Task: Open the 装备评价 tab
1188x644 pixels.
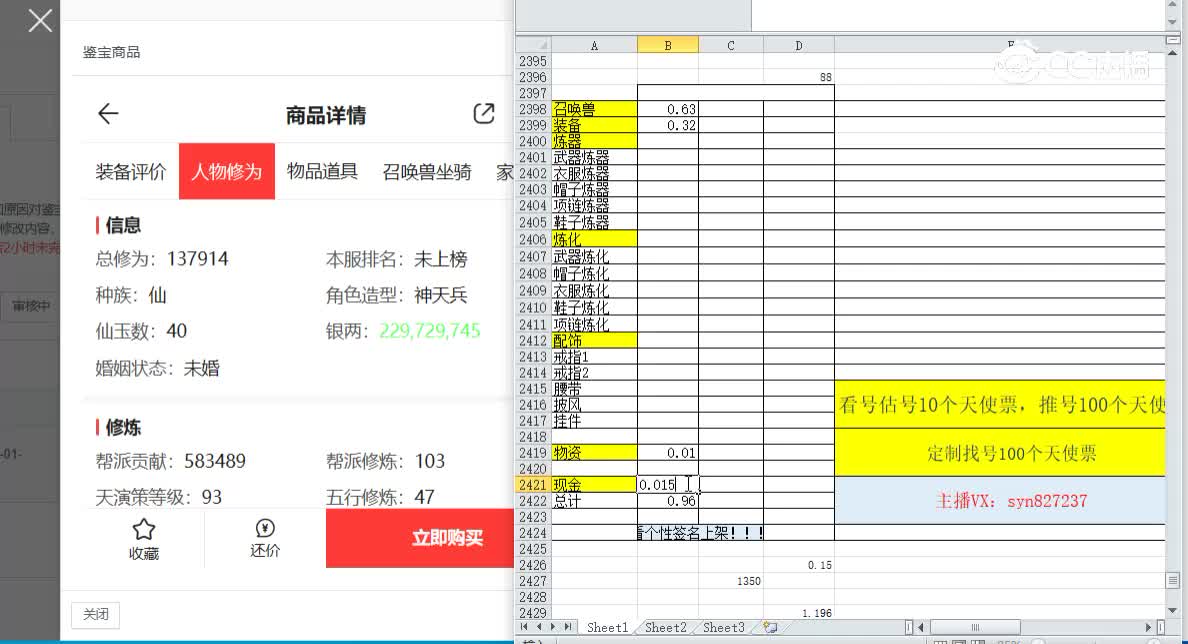Action: click(130, 171)
